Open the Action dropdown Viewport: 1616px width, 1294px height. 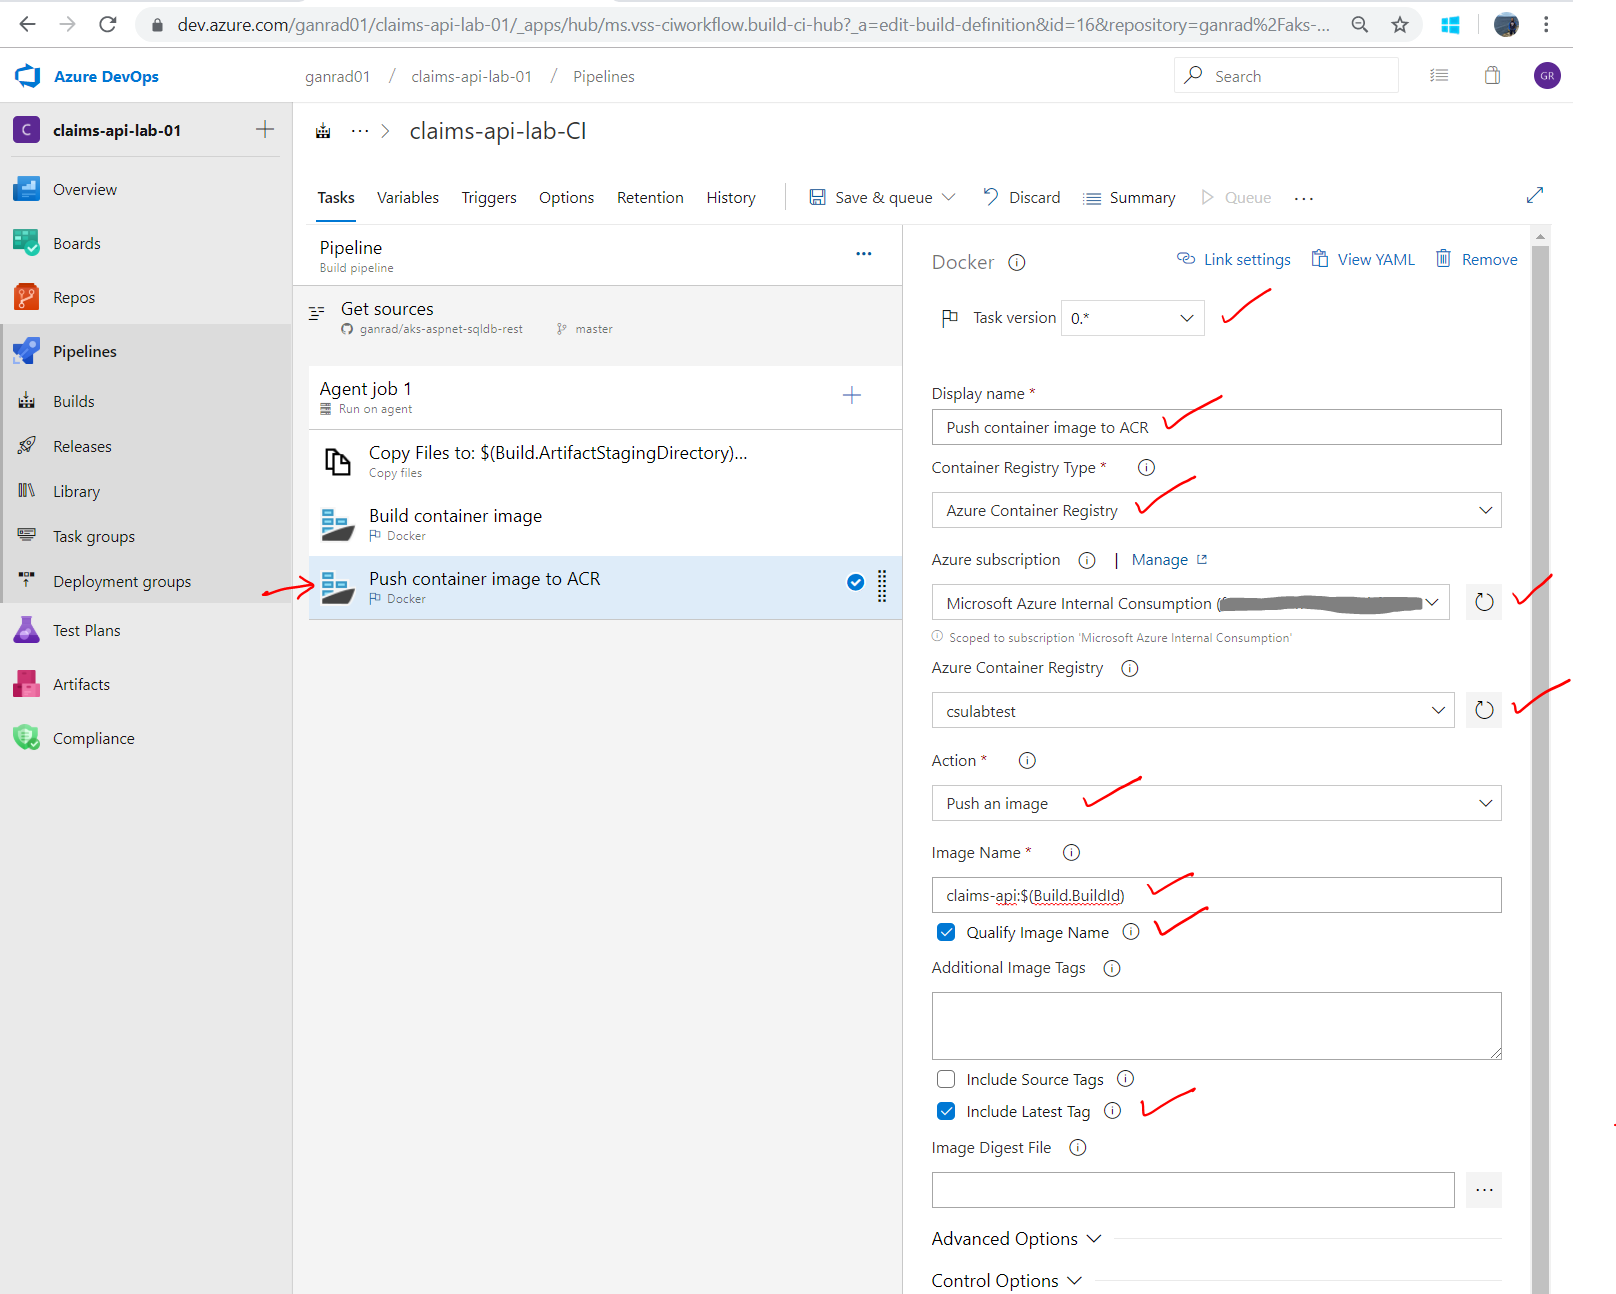1216,803
